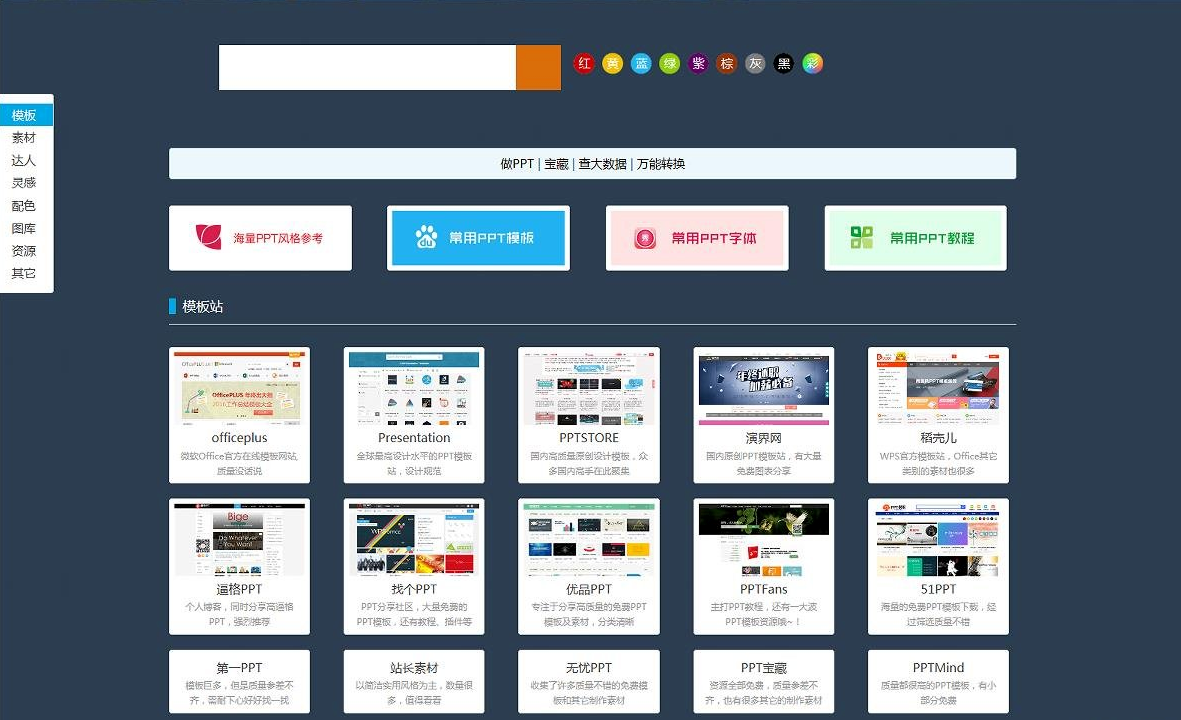
Task: Open the PPT宝藏 card
Action: (764, 682)
